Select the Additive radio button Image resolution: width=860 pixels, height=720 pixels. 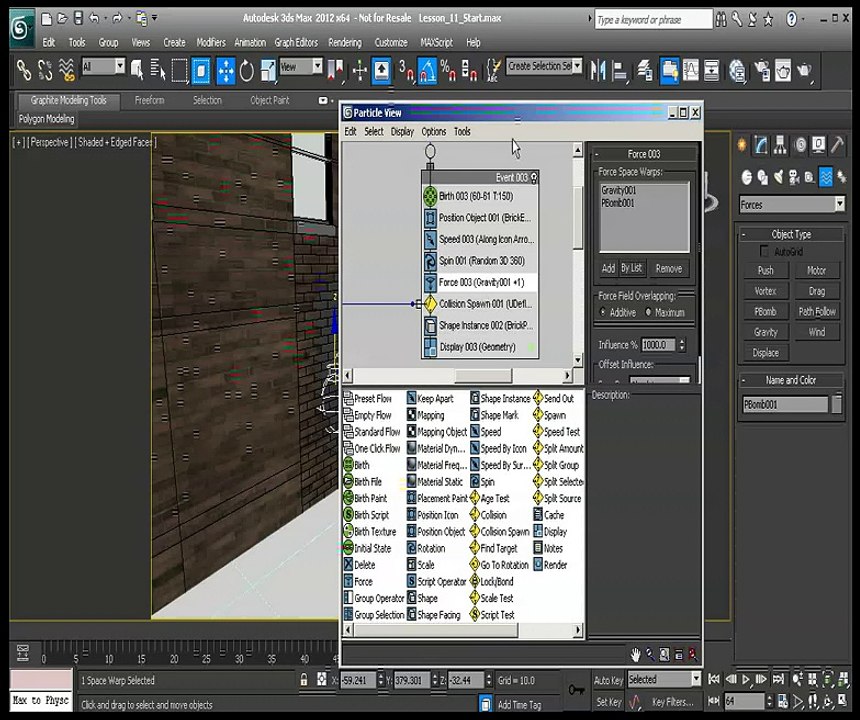(603, 312)
